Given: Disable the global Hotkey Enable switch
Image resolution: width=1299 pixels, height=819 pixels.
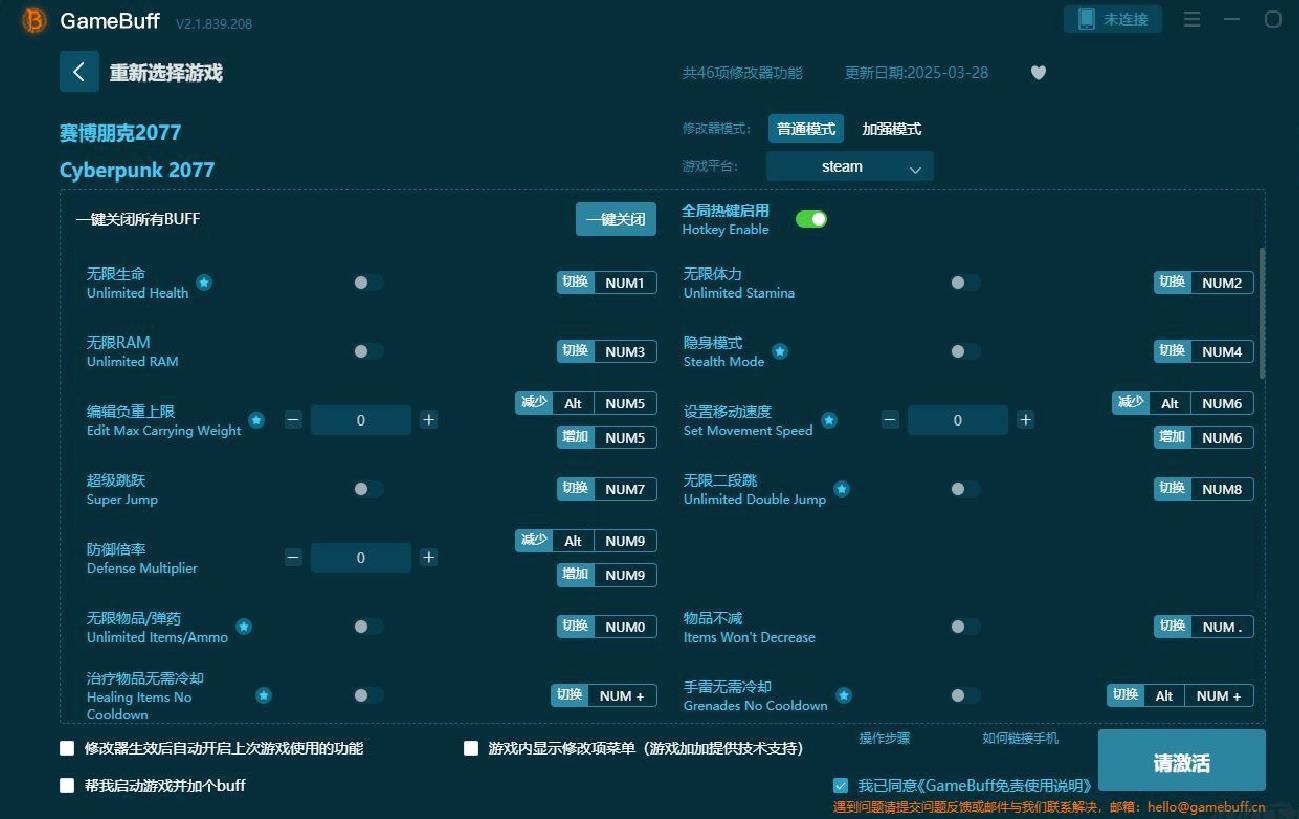Looking at the screenshot, I should 811,219.
